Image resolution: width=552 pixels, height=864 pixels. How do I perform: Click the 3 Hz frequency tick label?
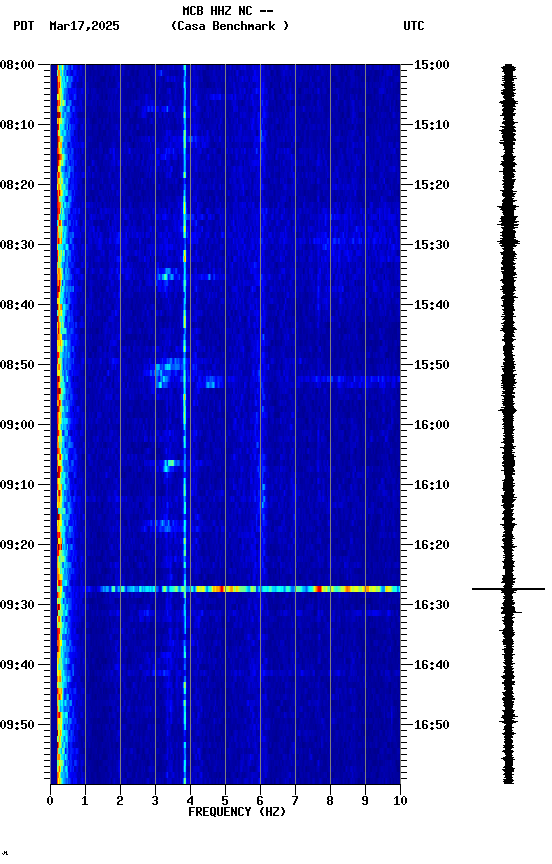coord(155,801)
